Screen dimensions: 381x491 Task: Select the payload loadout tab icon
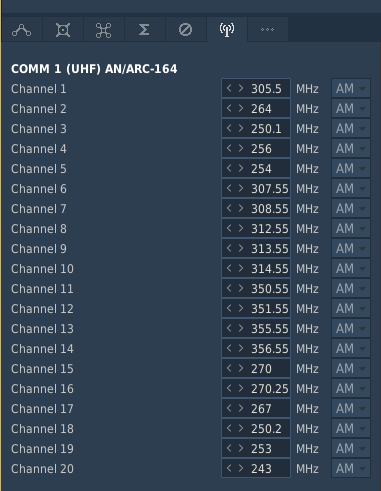[x=63, y=30]
